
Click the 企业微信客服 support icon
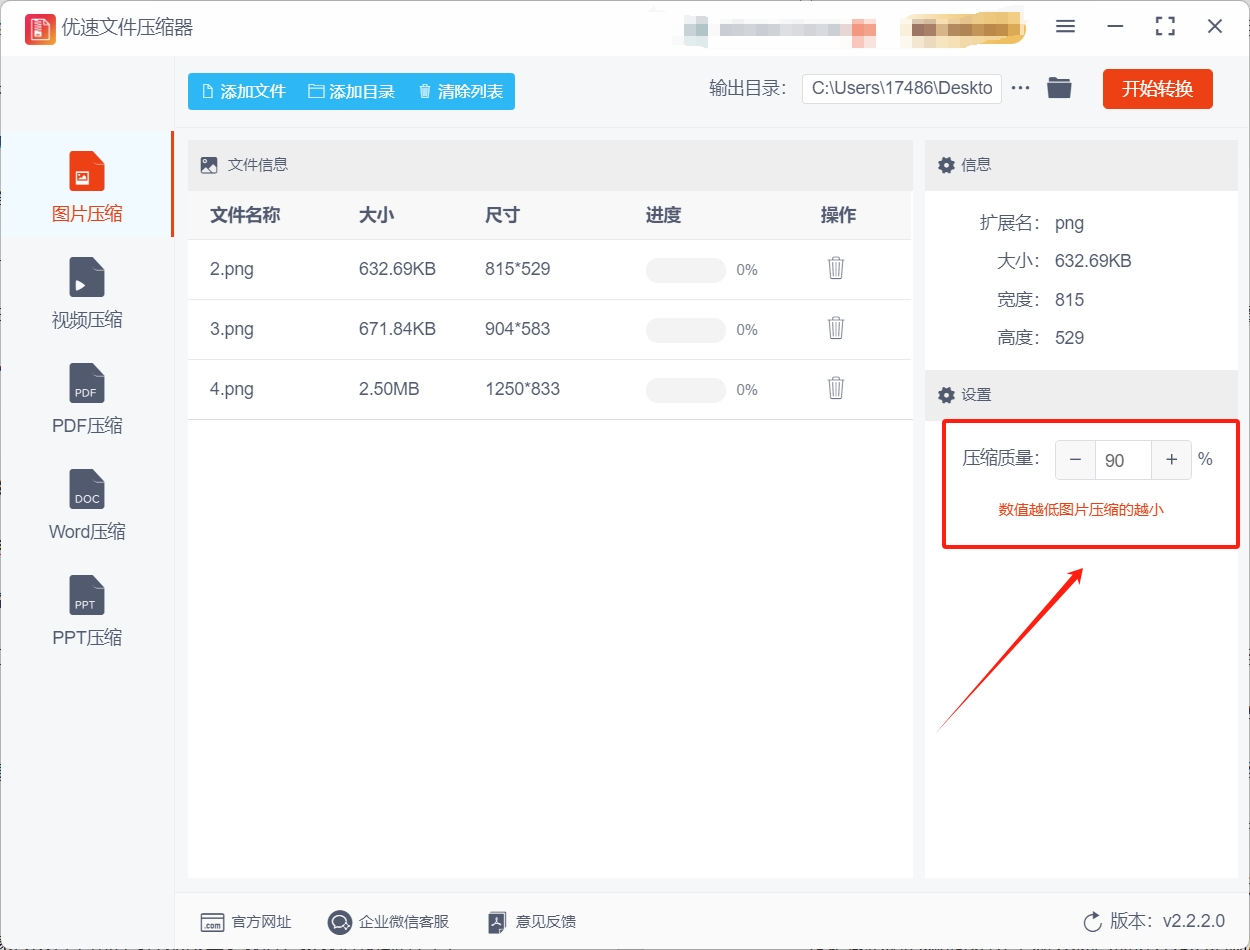pyautogui.click(x=340, y=922)
